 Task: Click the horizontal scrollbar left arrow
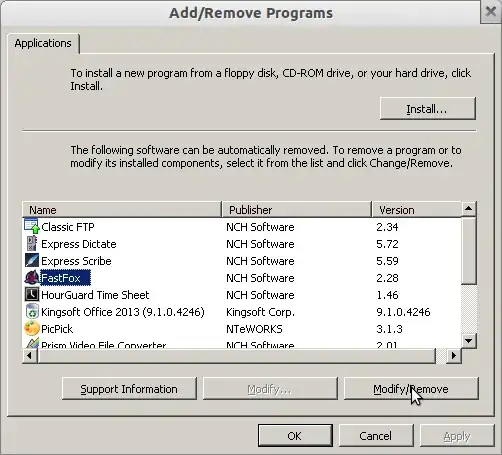[x=30, y=355]
